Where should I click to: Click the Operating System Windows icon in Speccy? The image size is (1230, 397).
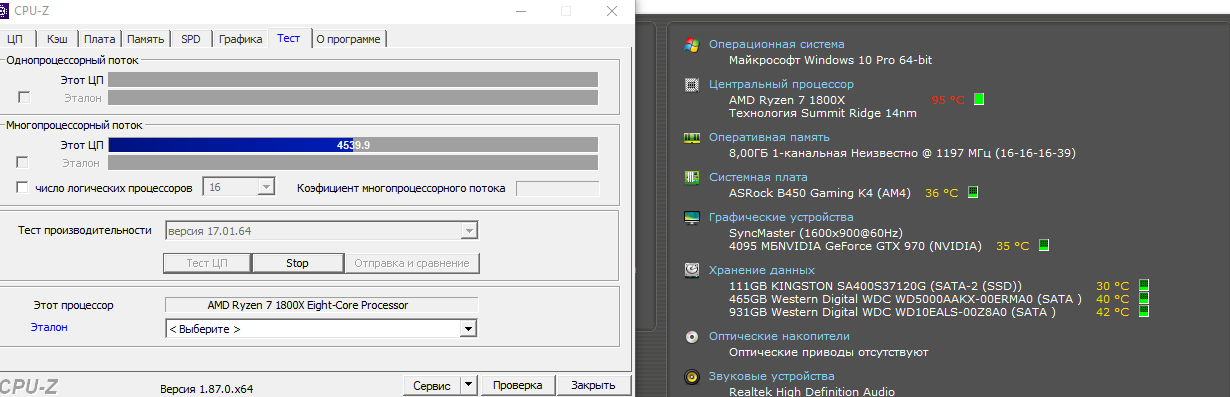pos(691,44)
